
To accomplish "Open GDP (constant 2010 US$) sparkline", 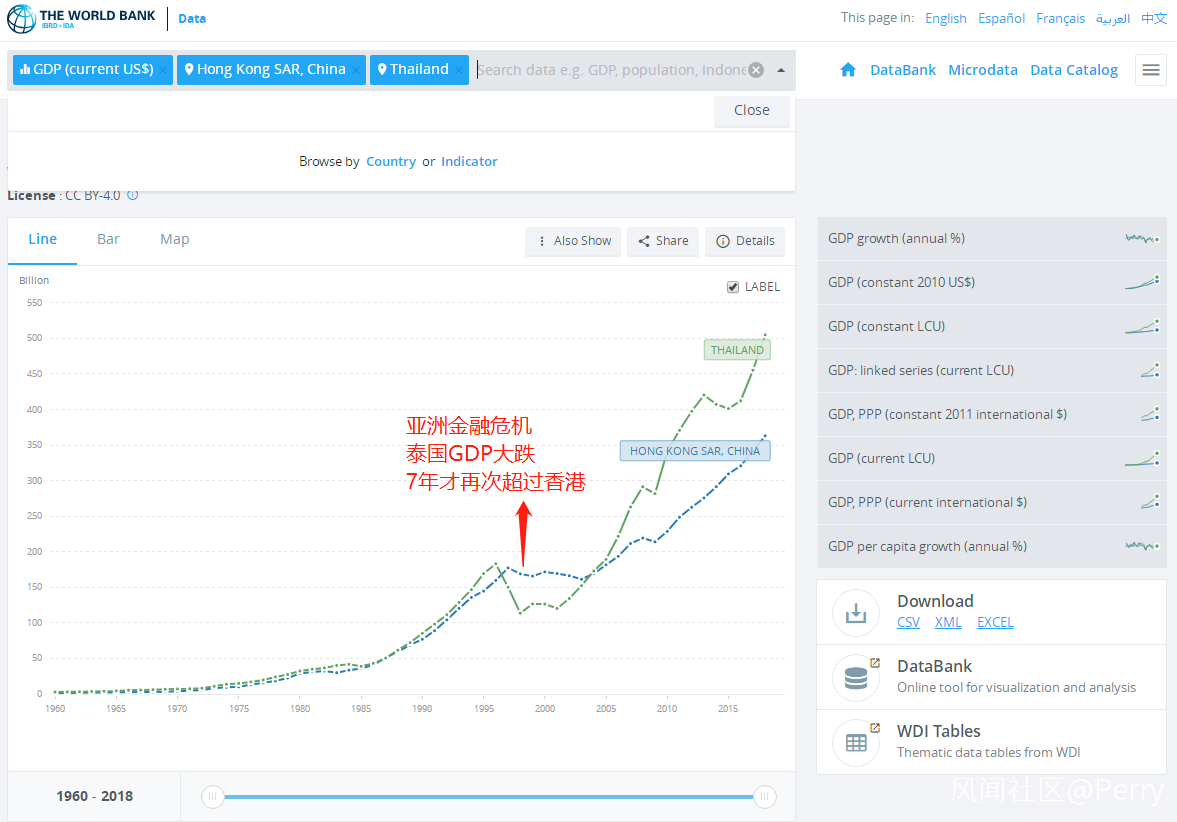I will point(1142,282).
